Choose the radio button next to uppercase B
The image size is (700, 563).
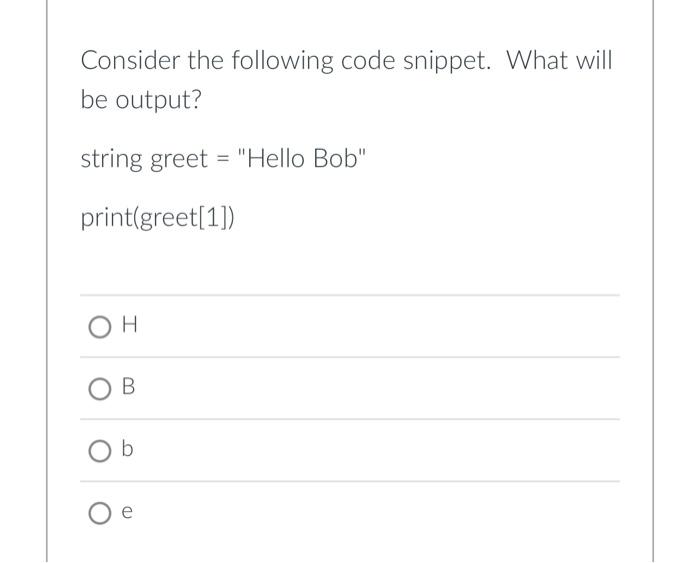click(x=100, y=389)
